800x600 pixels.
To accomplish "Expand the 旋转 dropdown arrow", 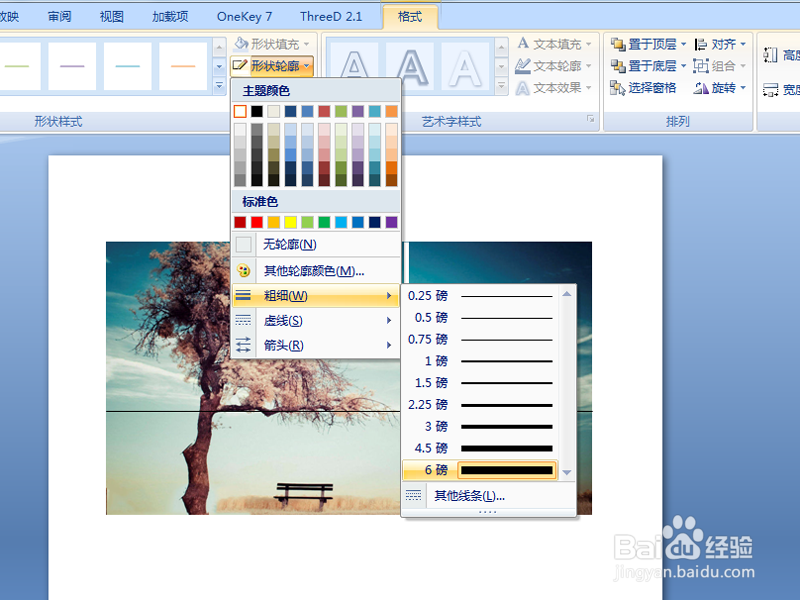I will [743, 88].
